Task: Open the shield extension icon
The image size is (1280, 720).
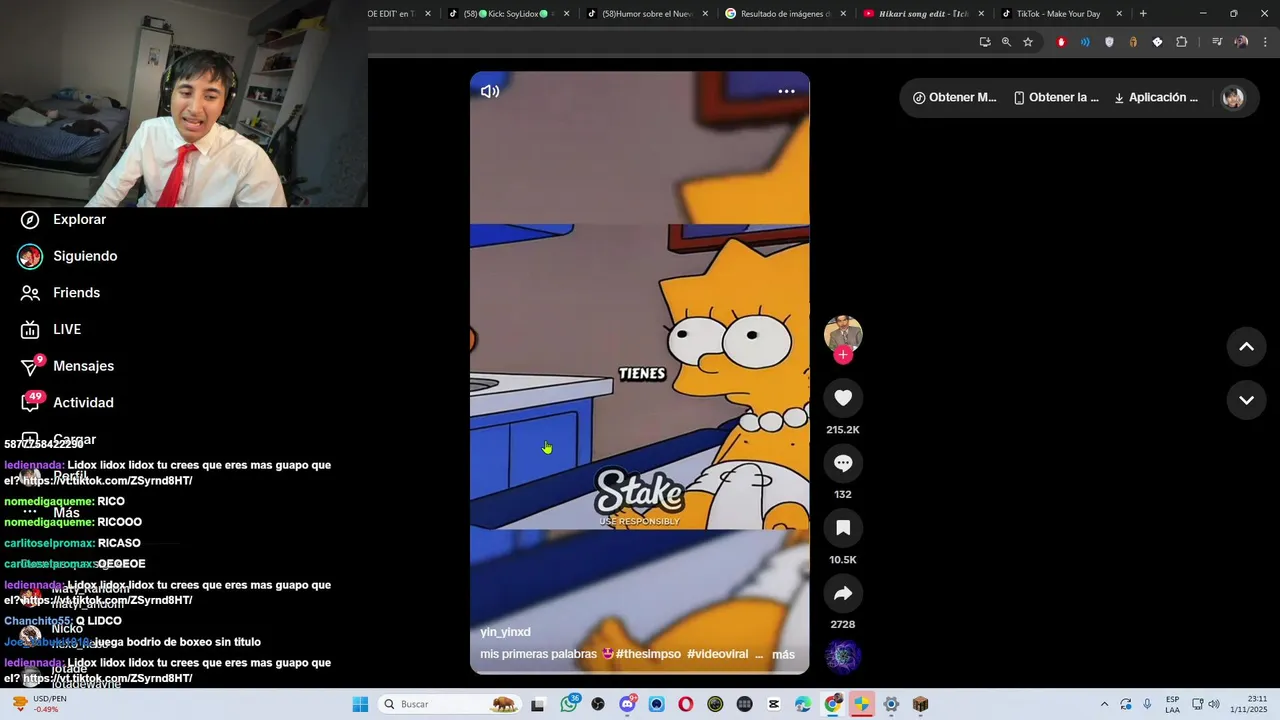Action: 1109,42
